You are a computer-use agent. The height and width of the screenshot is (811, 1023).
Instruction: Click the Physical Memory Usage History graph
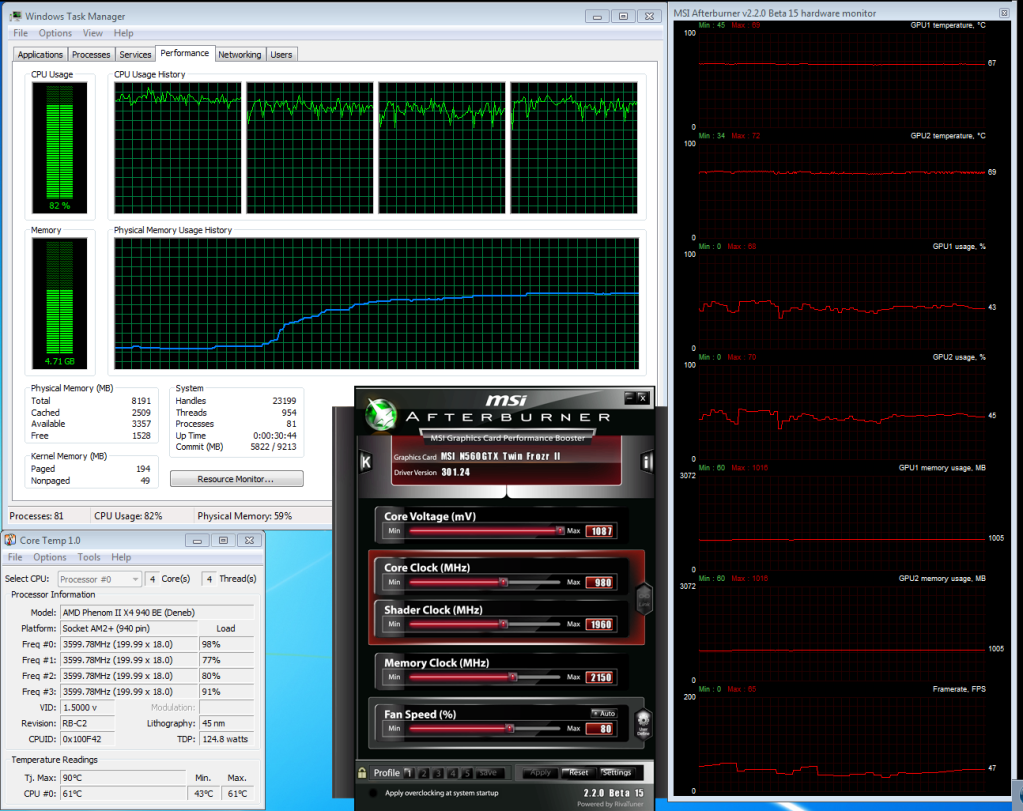[376, 303]
